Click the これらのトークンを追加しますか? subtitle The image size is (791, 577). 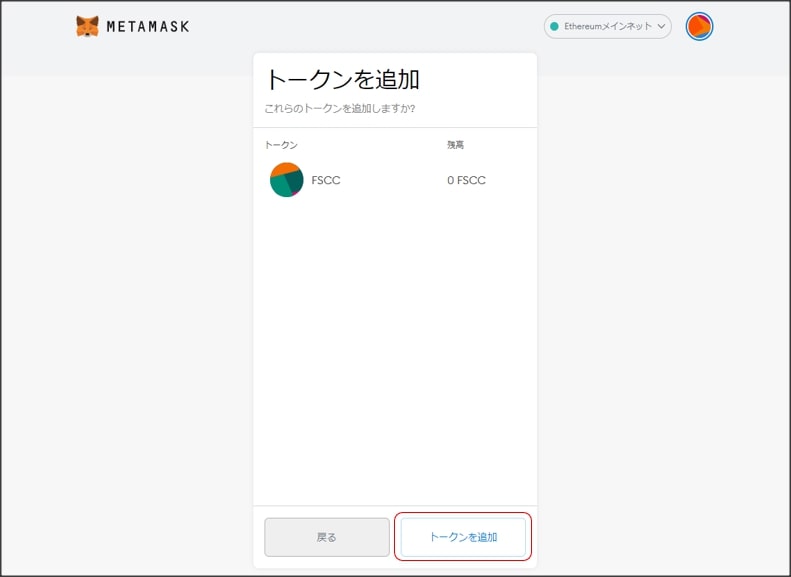click(339, 108)
